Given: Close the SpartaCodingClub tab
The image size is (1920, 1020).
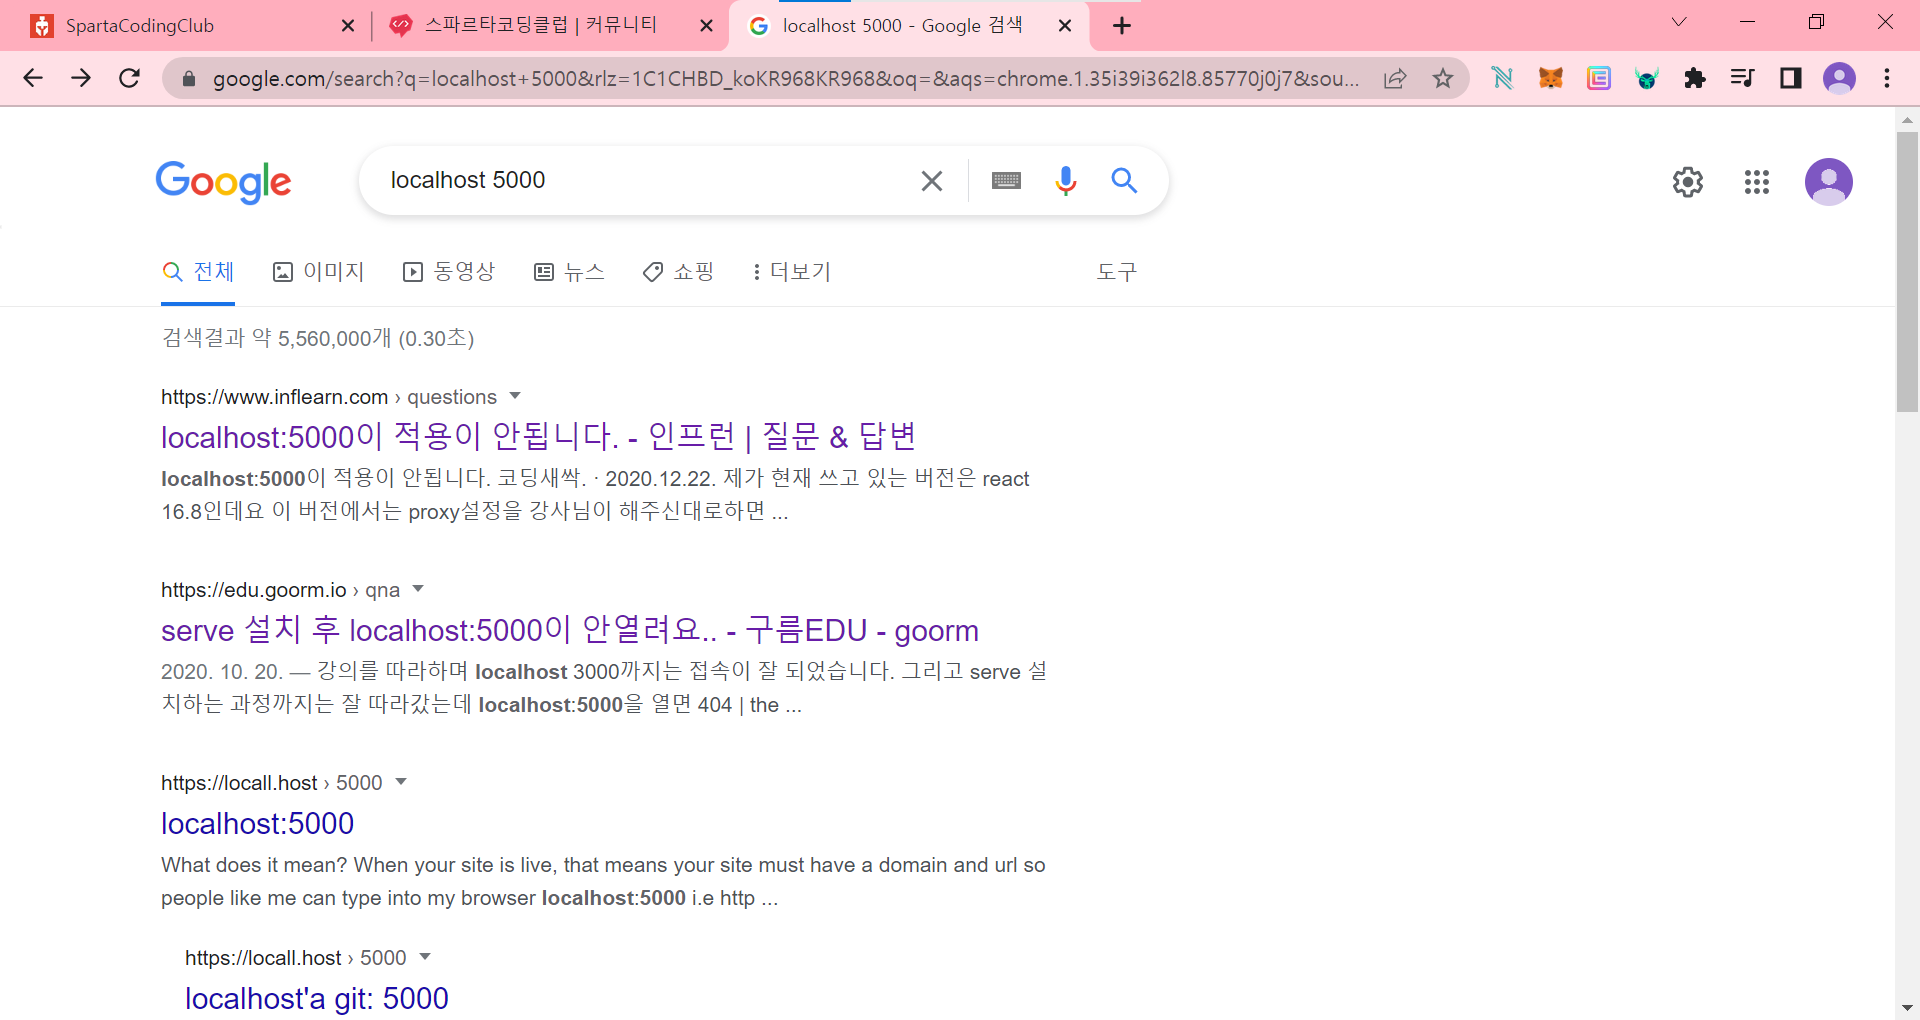Looking at the screenshot, I should pyautogui.click(x=348, y=26).
